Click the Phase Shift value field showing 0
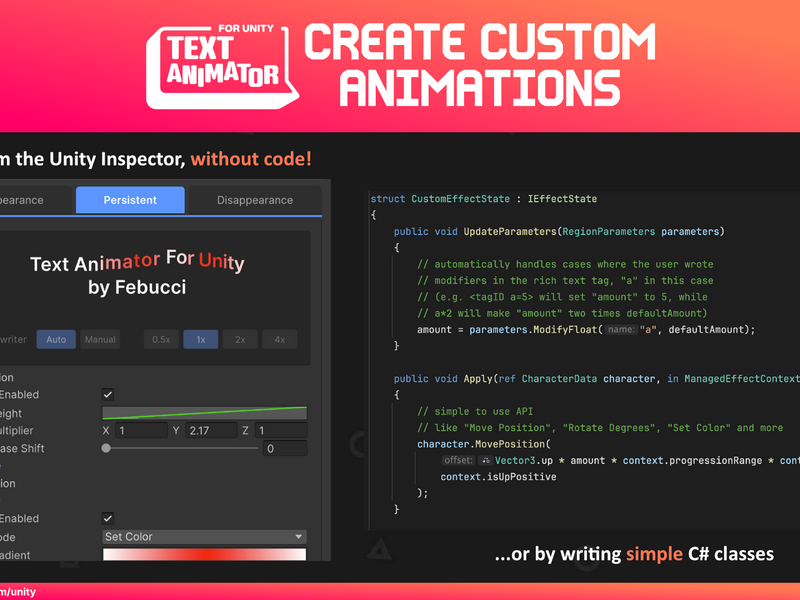This screenshot has width=800, height=600. pos(285,448)
